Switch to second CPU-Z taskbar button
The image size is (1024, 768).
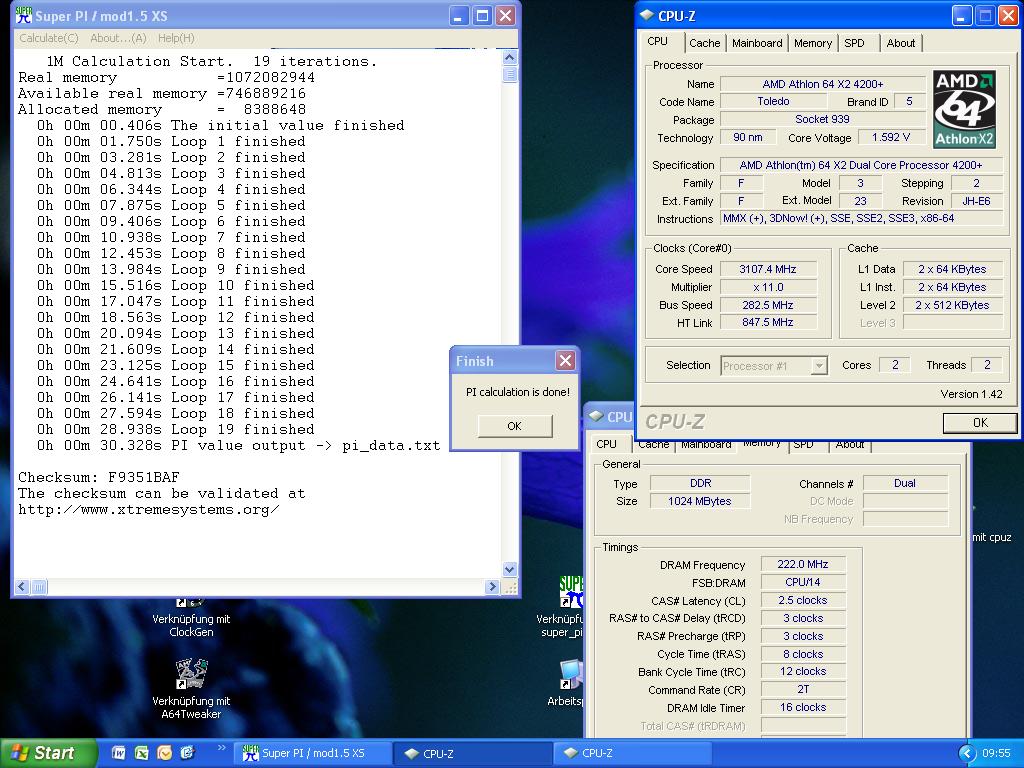pyautogui.click(x=632, y=753)
